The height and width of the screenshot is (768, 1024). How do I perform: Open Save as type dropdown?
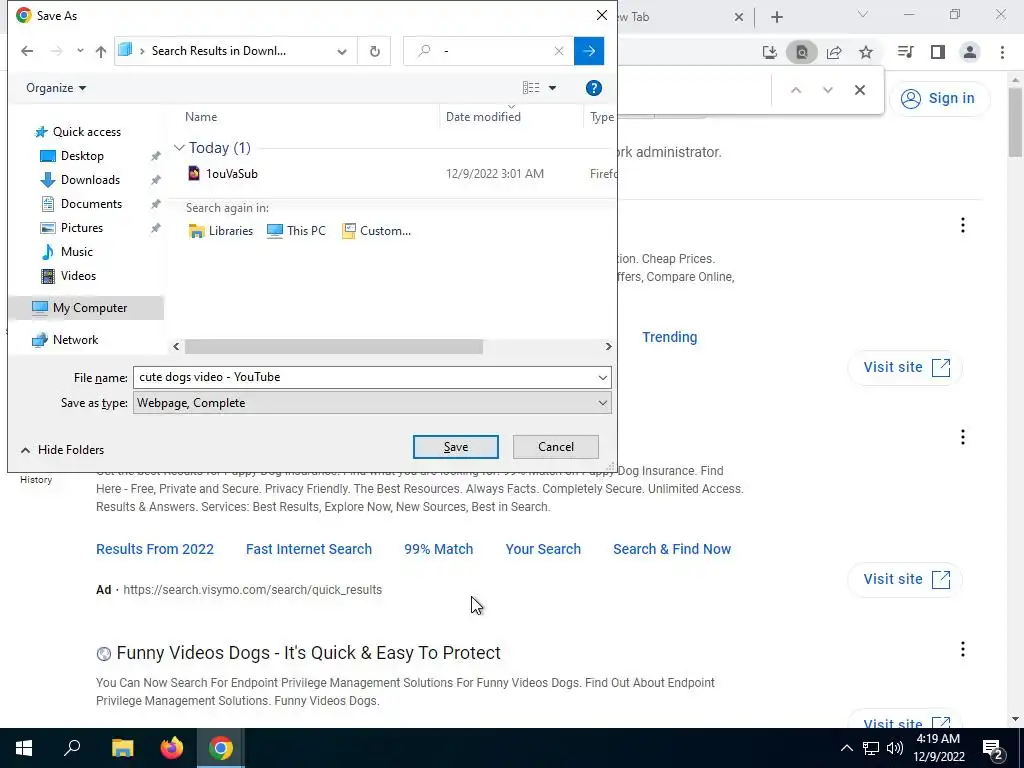click(372, 403)
